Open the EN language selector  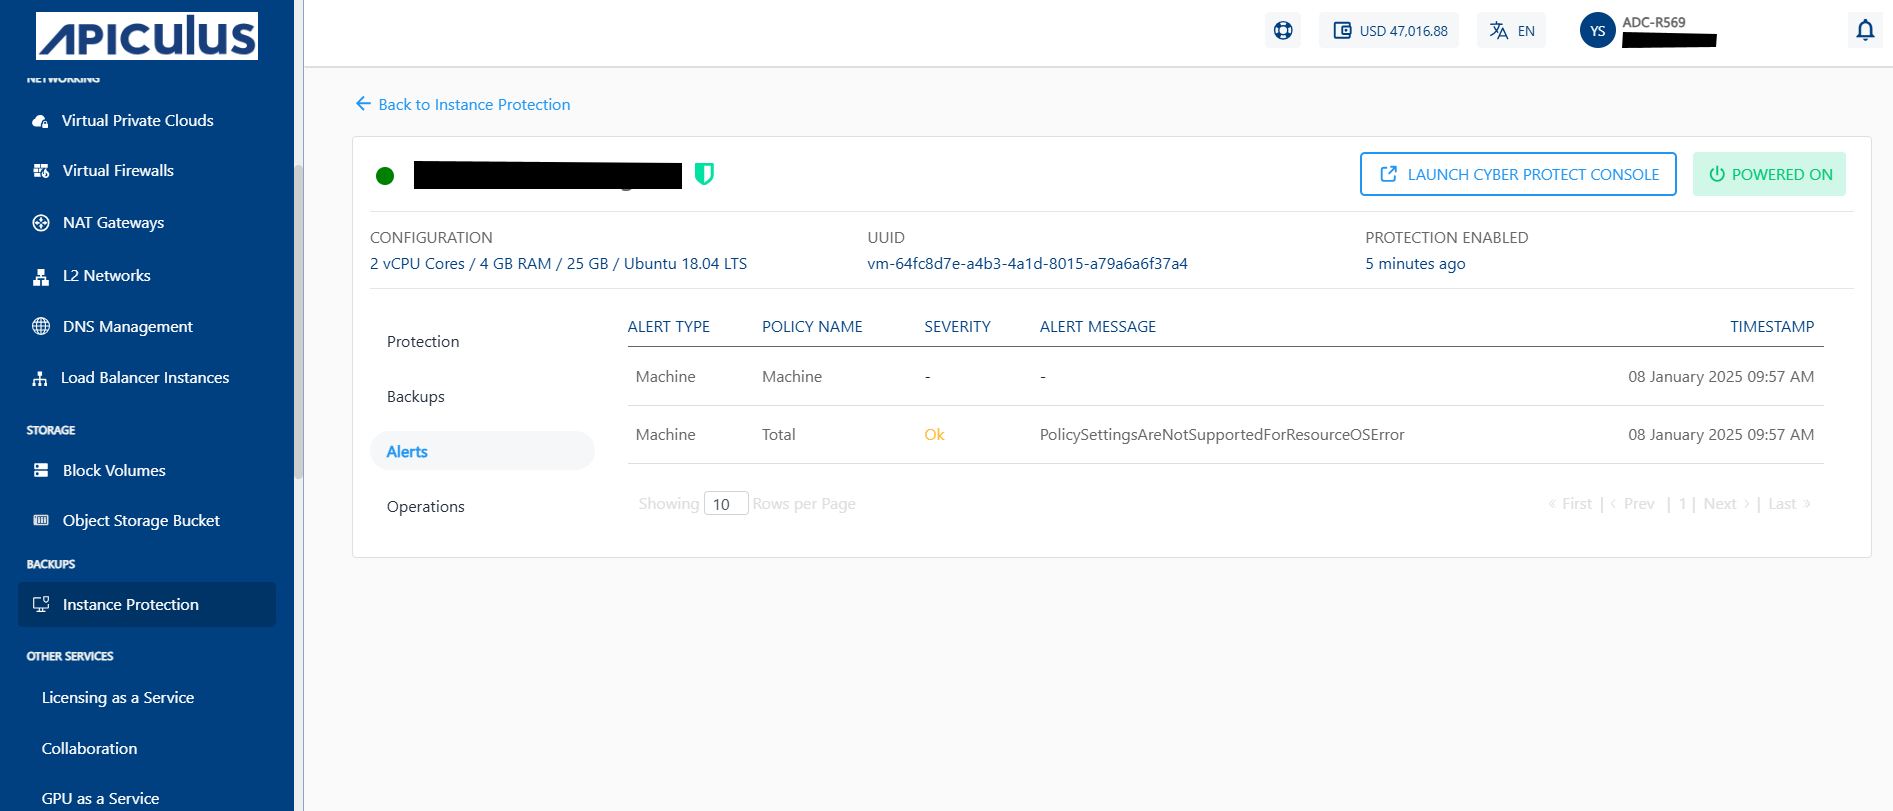pyautogui.click(x=1511, y=30)
